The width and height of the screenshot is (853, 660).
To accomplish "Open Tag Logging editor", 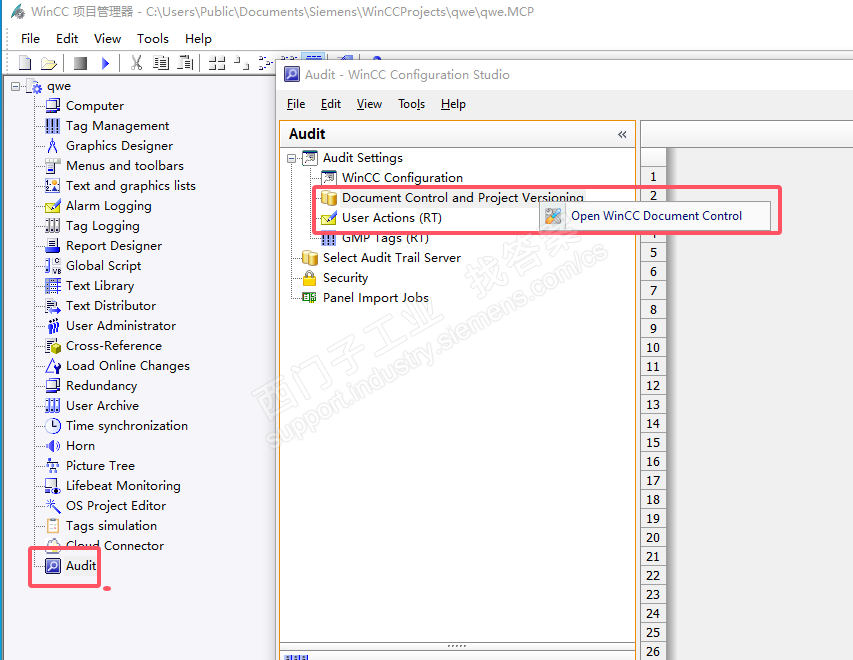I will tap(103, 226).
